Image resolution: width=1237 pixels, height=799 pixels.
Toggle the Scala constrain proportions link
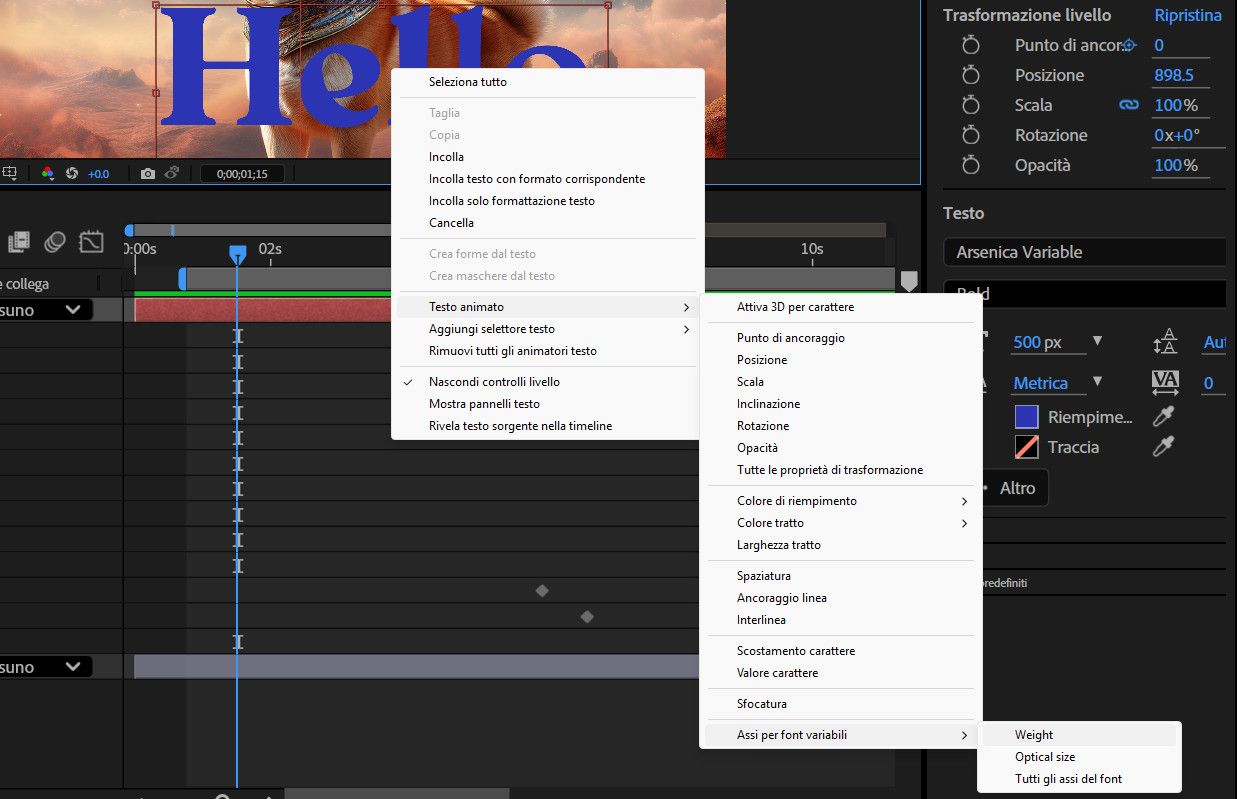(x=1129, y=105)
